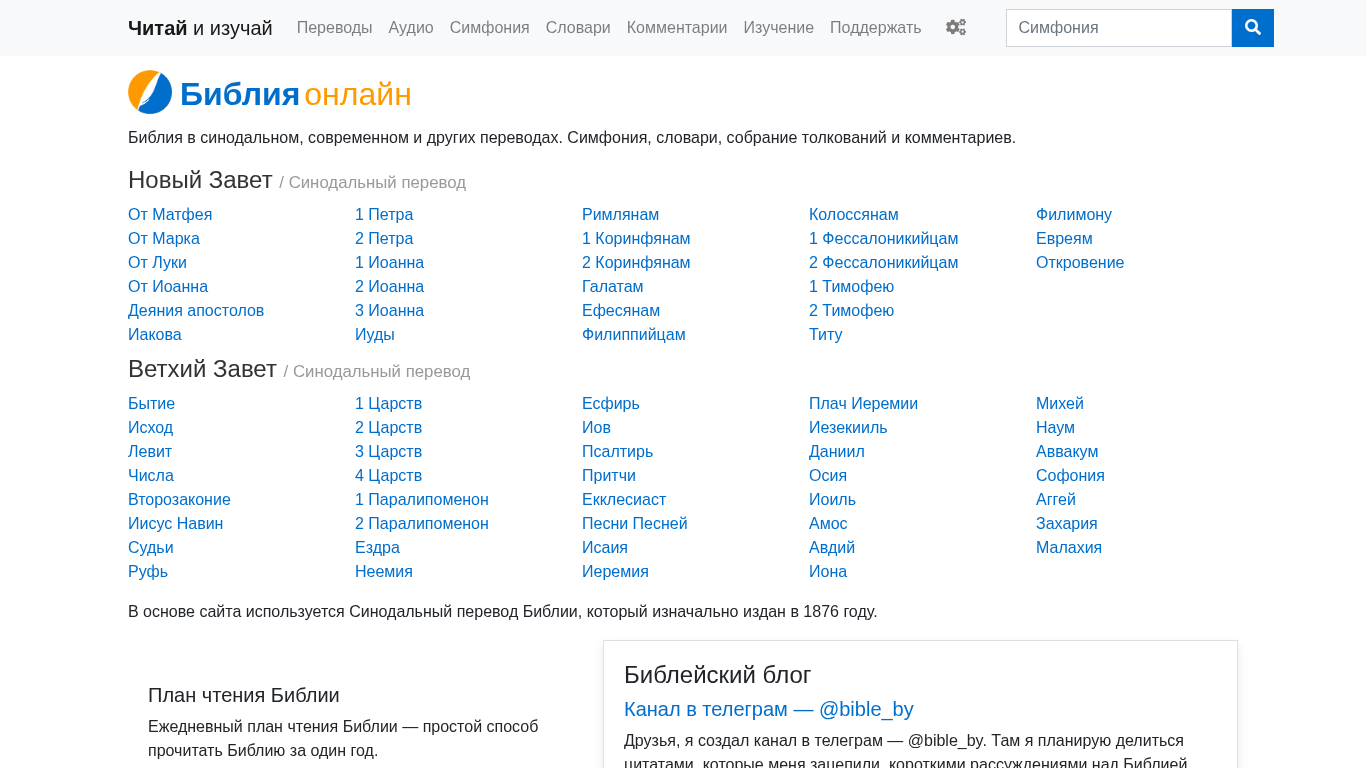The width and height of the screenshot is (1366, 768).
Task: Open the Римлянам epistle link
Action: coord(621,215)
